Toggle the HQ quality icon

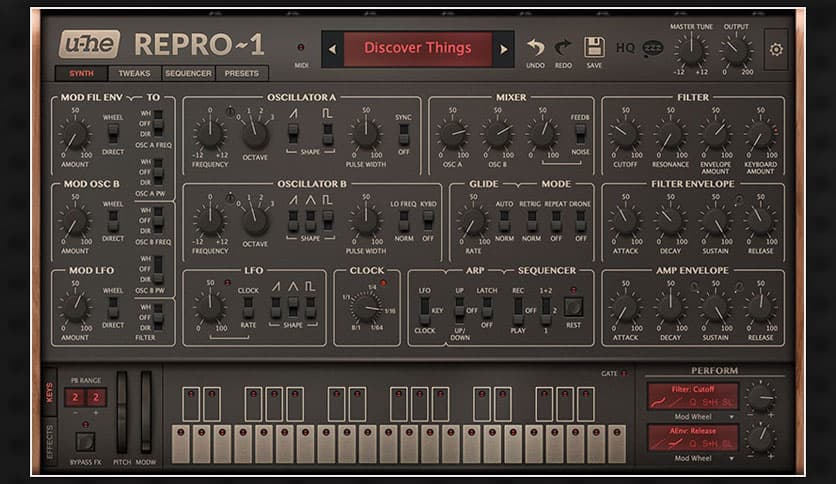click(x=625, y=47)
